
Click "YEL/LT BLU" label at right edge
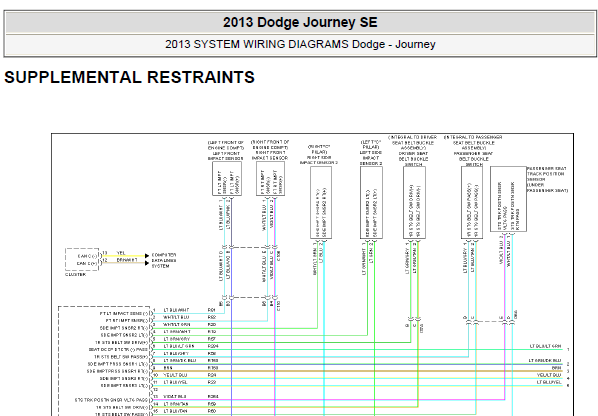(549, 375)
